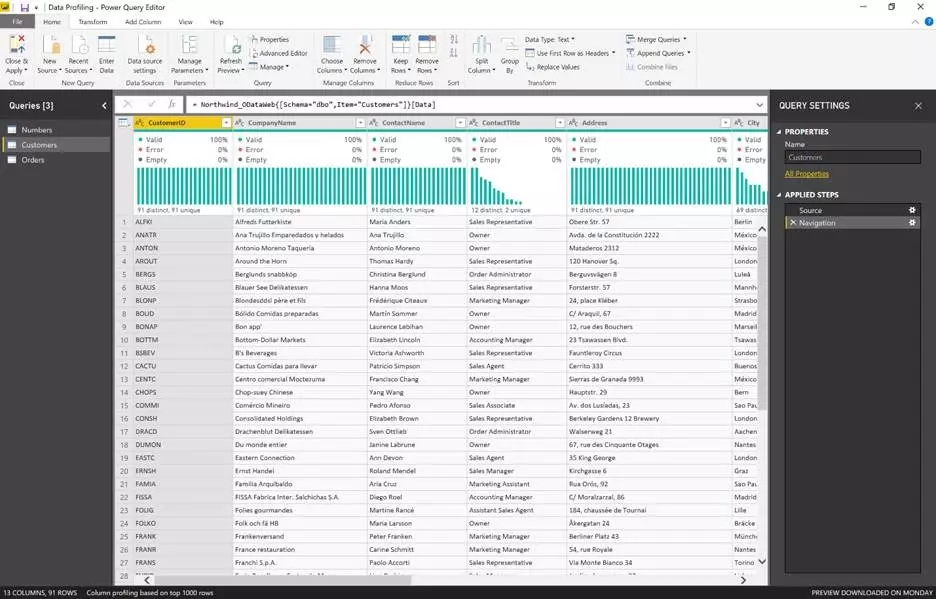Switch to the Transform tab
The height and width of the screenshot is (599, 936).
[93, 21]
